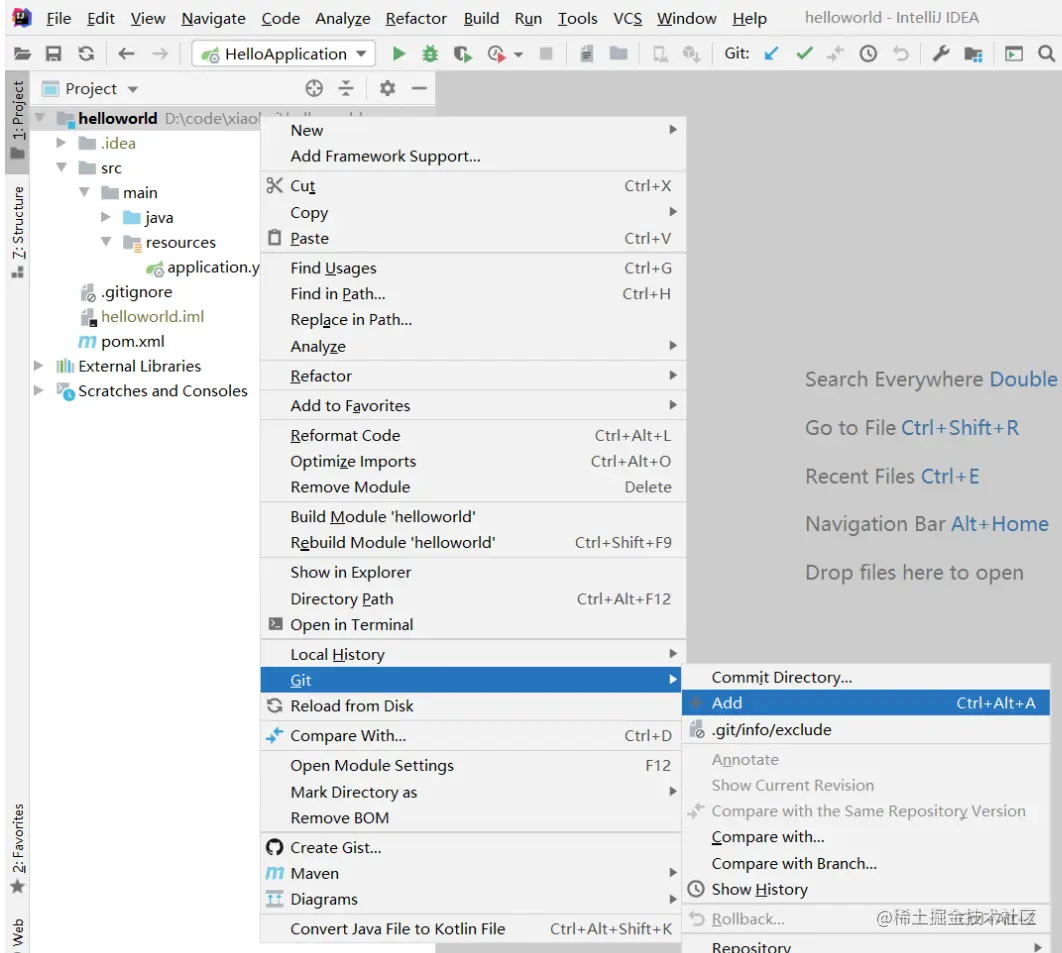Select Open Module Settings entry
This screenshot has width=1062, height=953.
(x=473, y=765)
